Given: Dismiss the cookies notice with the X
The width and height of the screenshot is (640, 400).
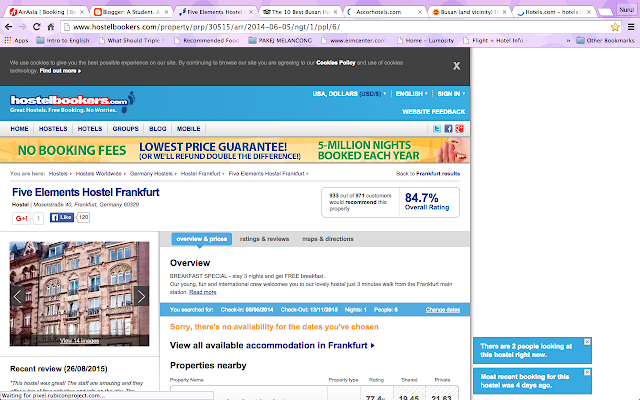Looking at the screenshot, I should 456,66.
